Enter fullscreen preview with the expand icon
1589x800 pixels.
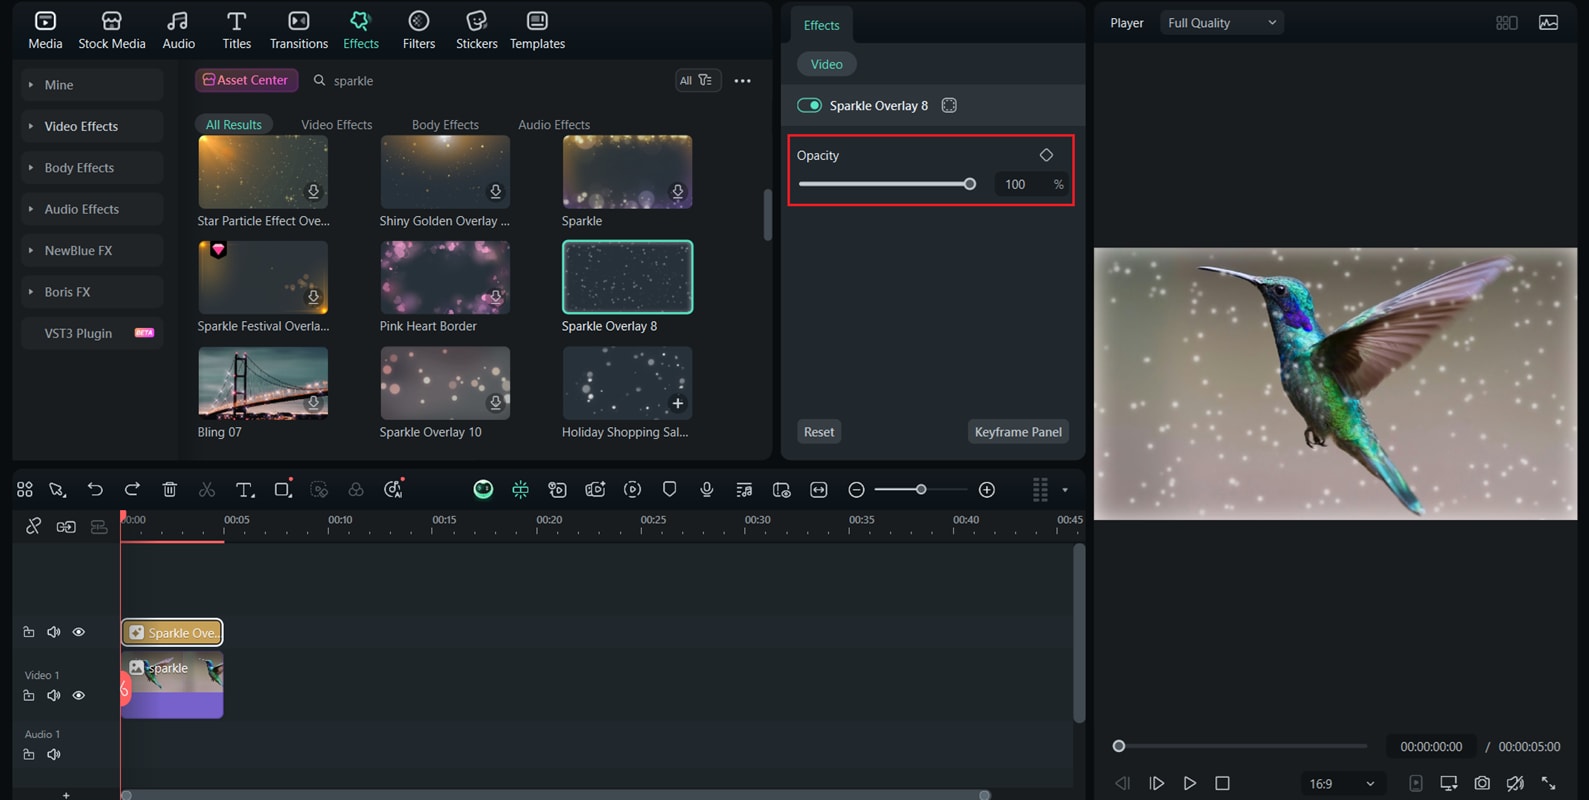coord(1548,783)
